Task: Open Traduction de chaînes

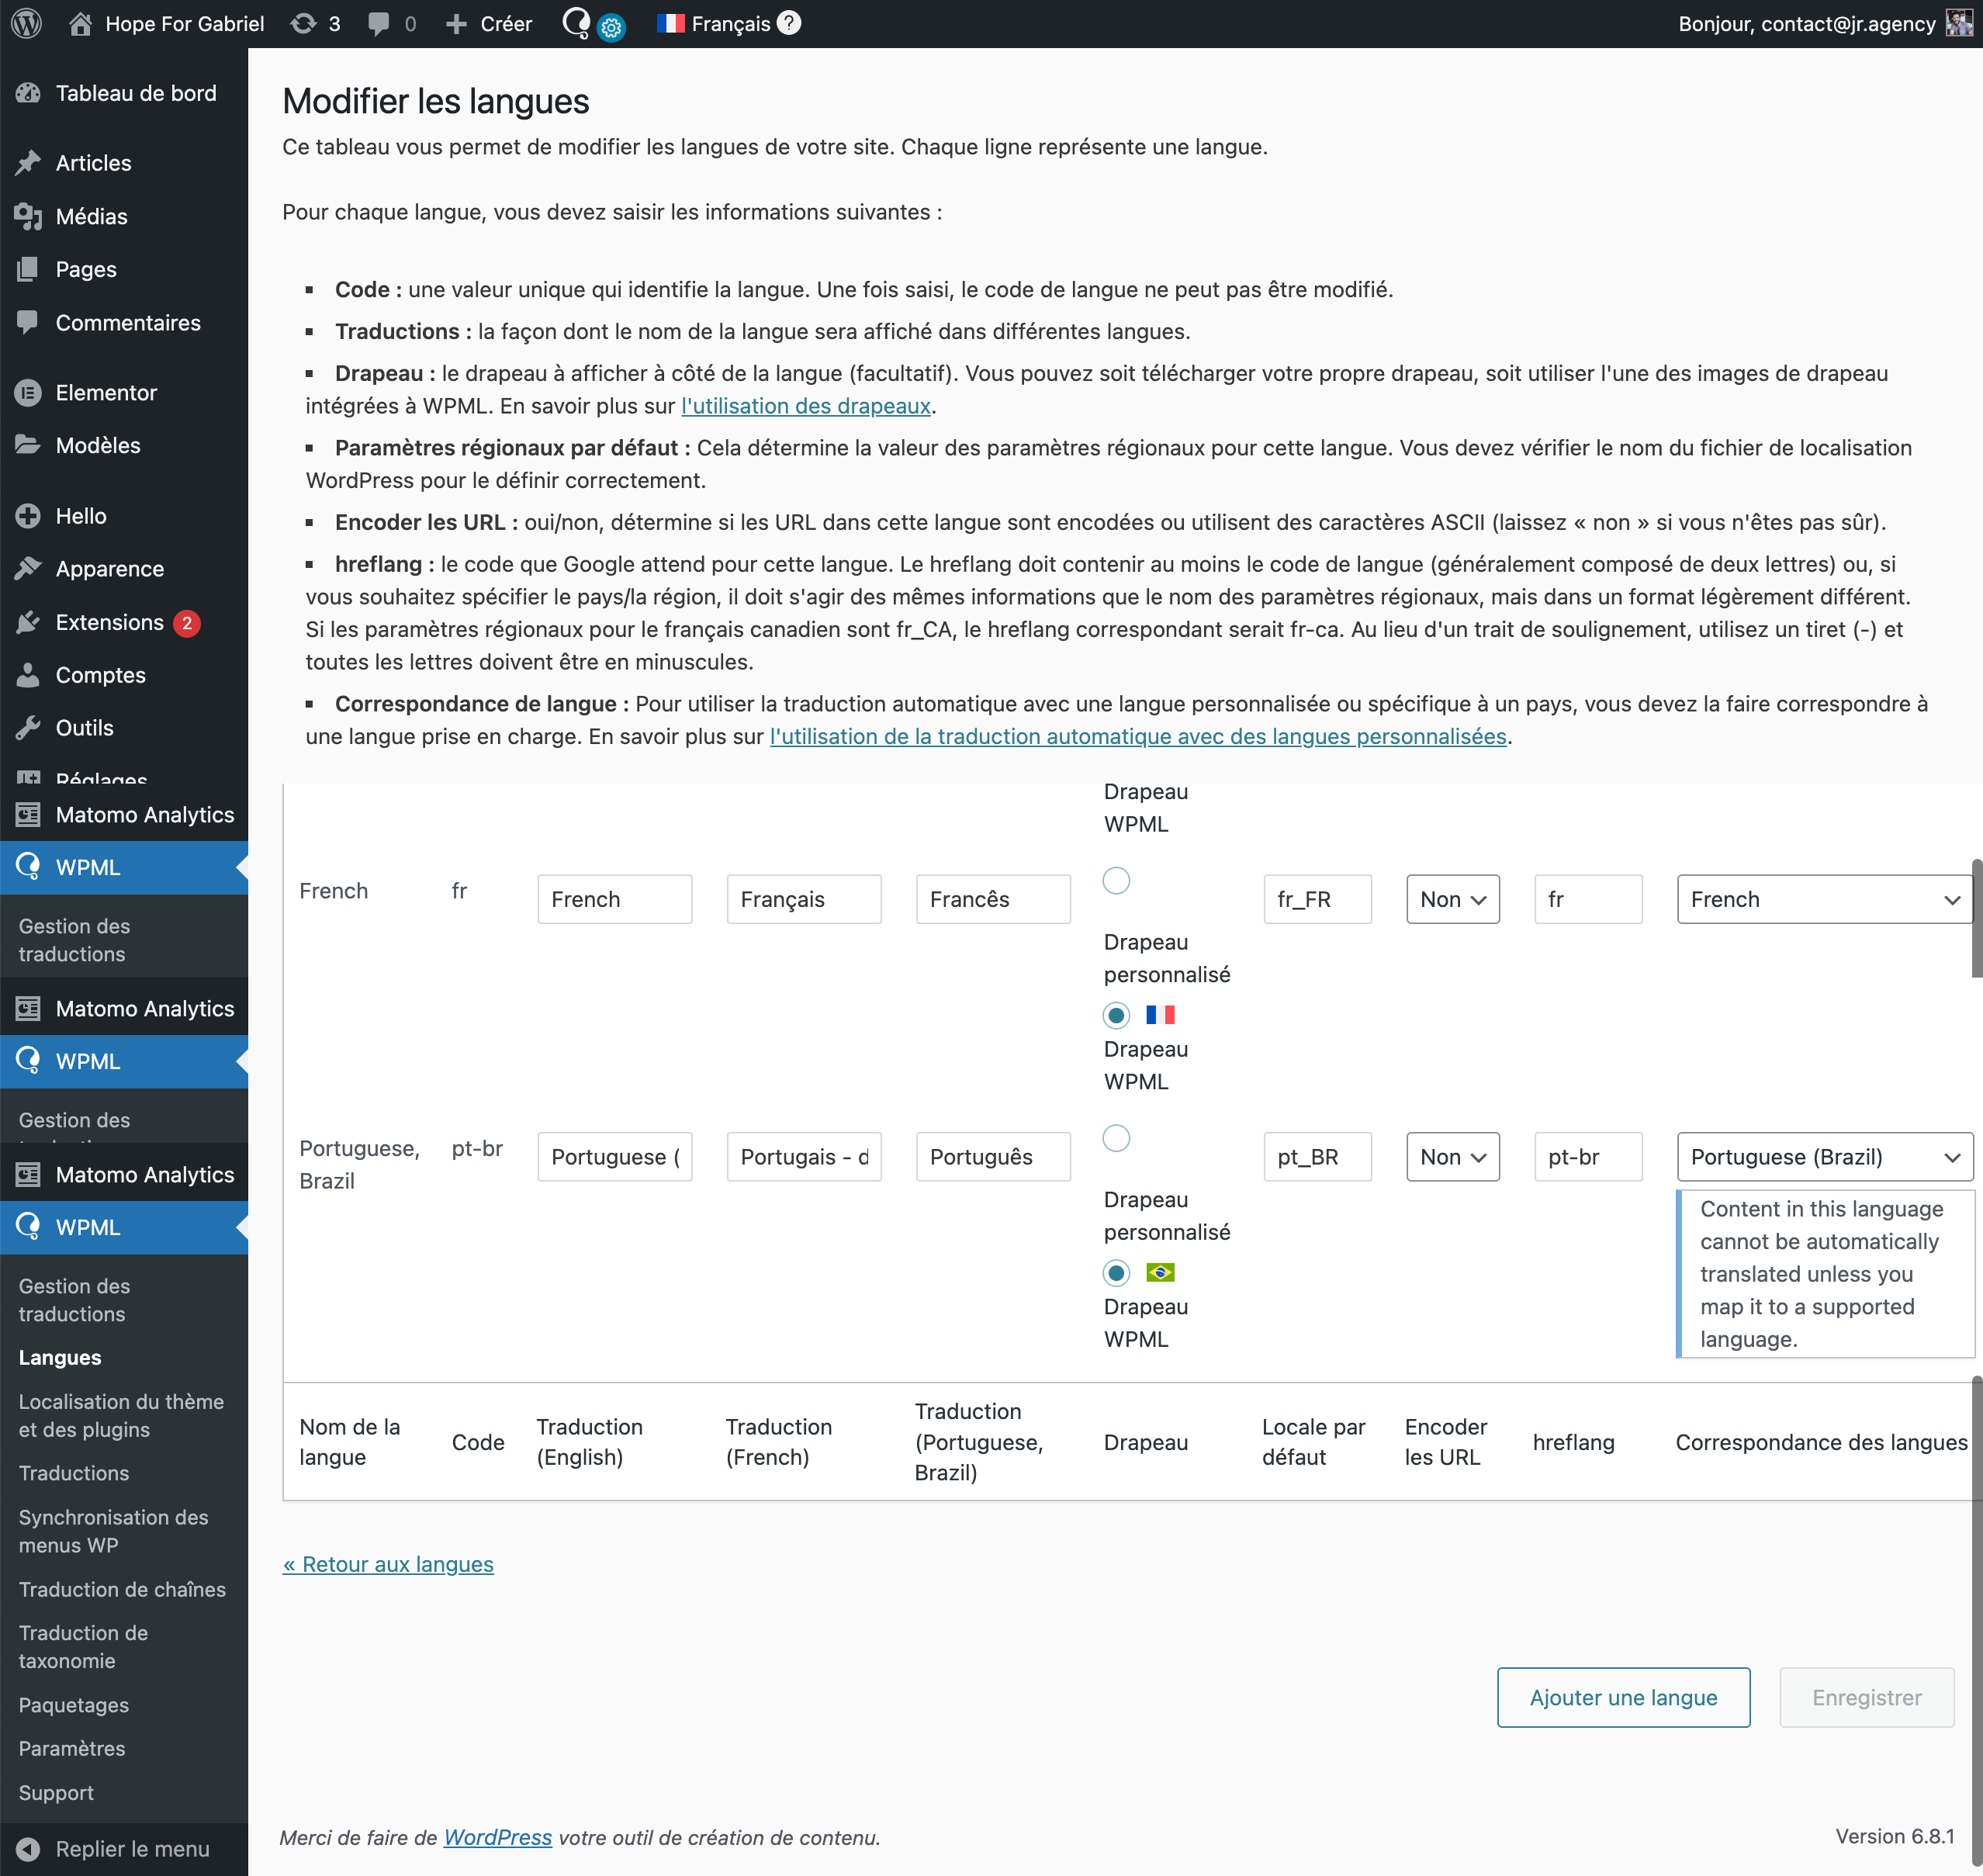Action: (122, 1589)
